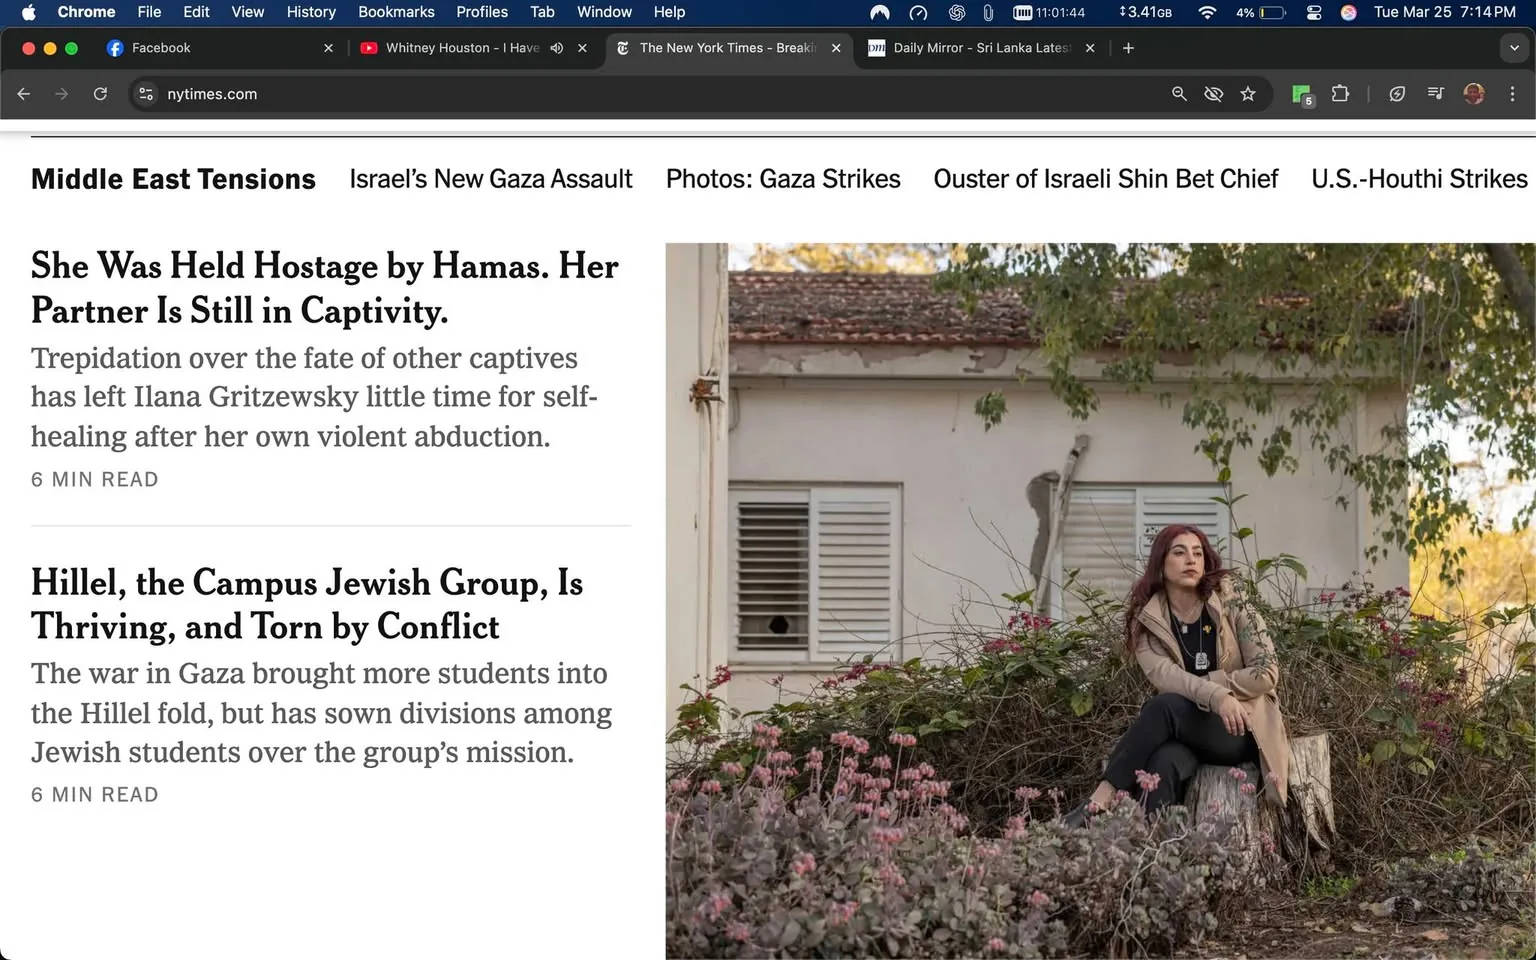Bookmark the page with the star icon
The image size is (1536, 960).
pos(1248,93)
